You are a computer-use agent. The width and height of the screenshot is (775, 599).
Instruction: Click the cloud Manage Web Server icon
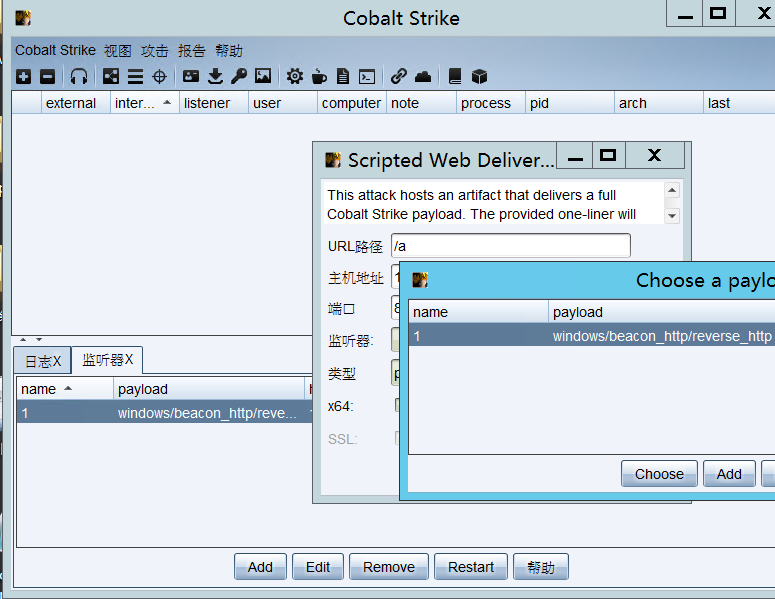423,76
